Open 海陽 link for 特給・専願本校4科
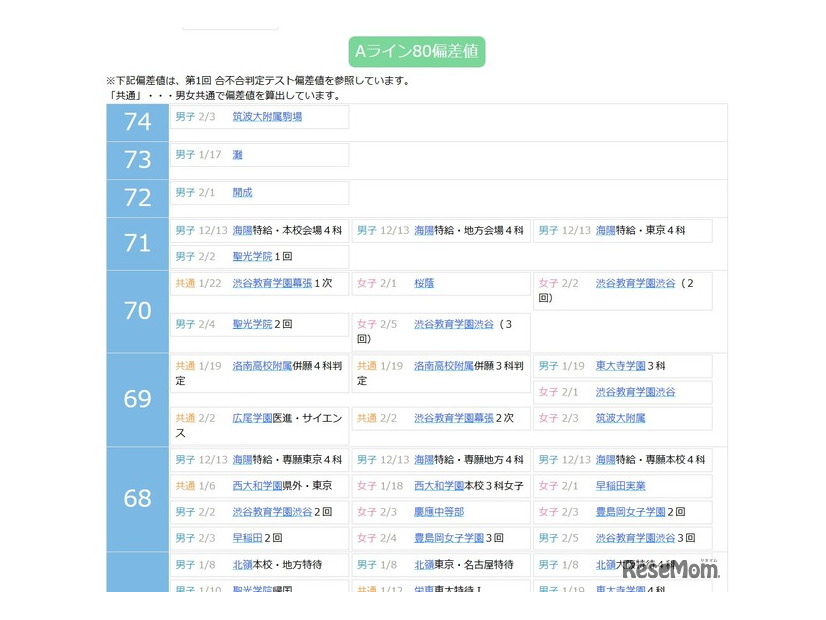 tap(606, 459)
